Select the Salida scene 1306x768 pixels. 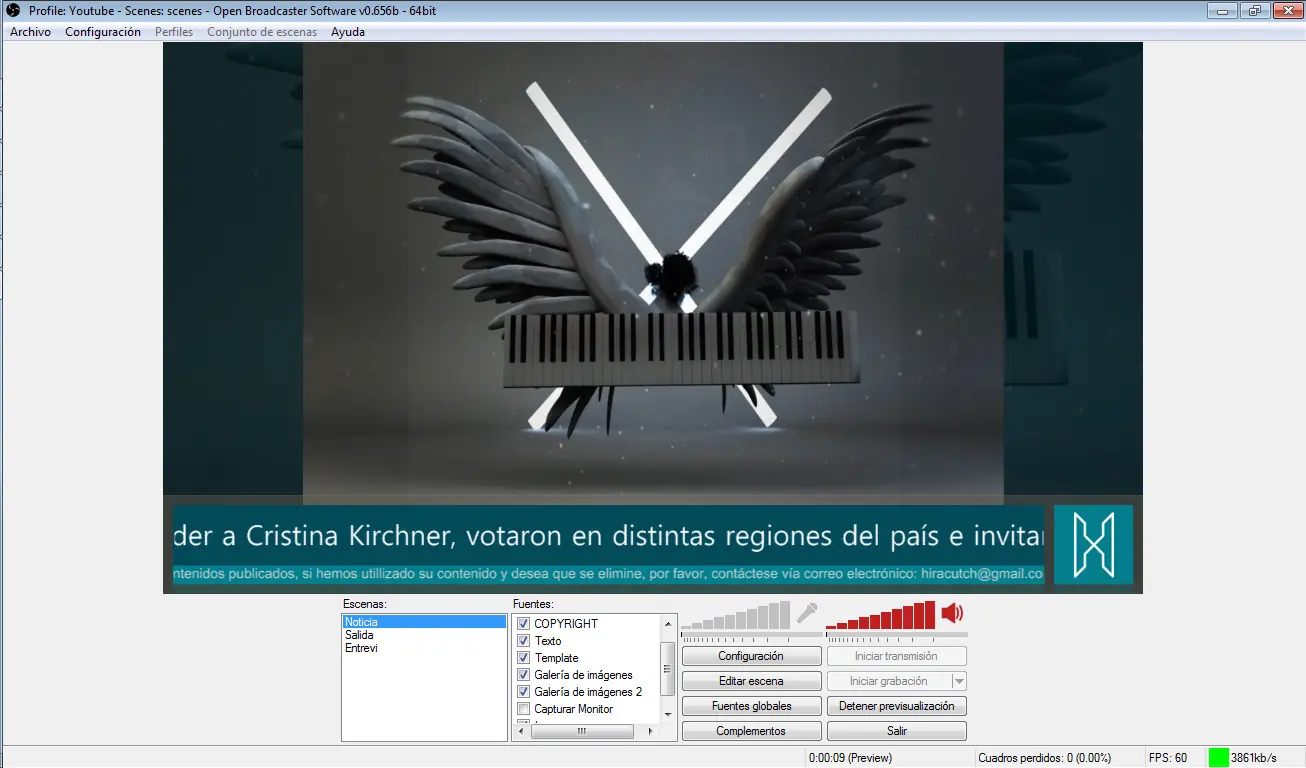point(424,635)
